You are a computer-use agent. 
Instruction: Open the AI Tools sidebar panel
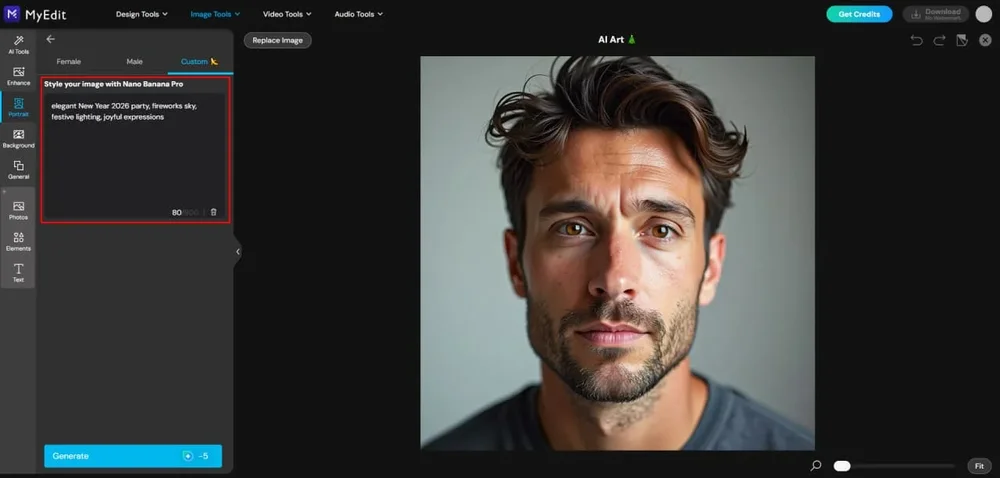[x=18, y=43]
